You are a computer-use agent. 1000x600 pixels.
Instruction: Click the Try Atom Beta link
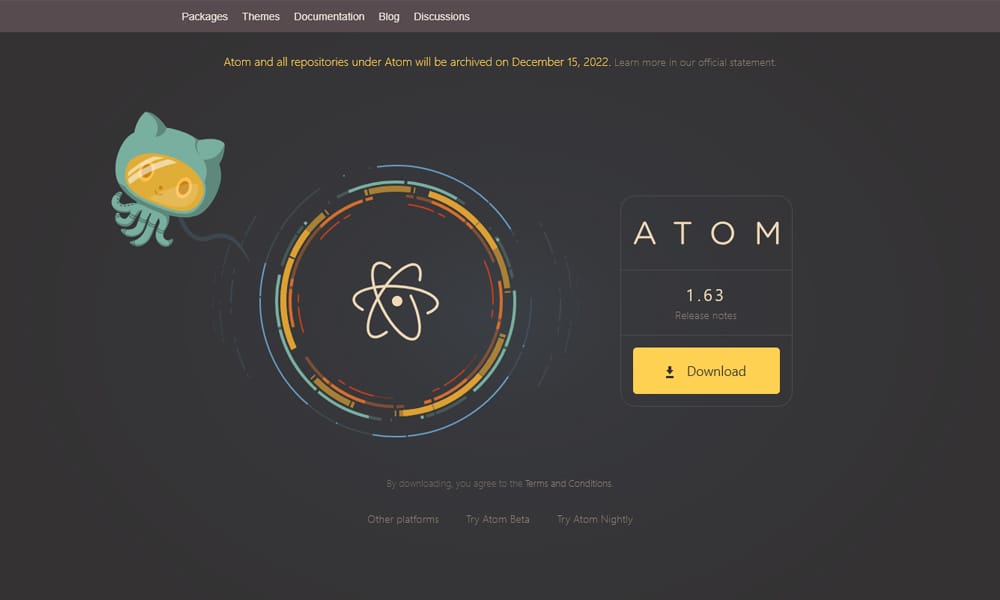coord(498,519)
